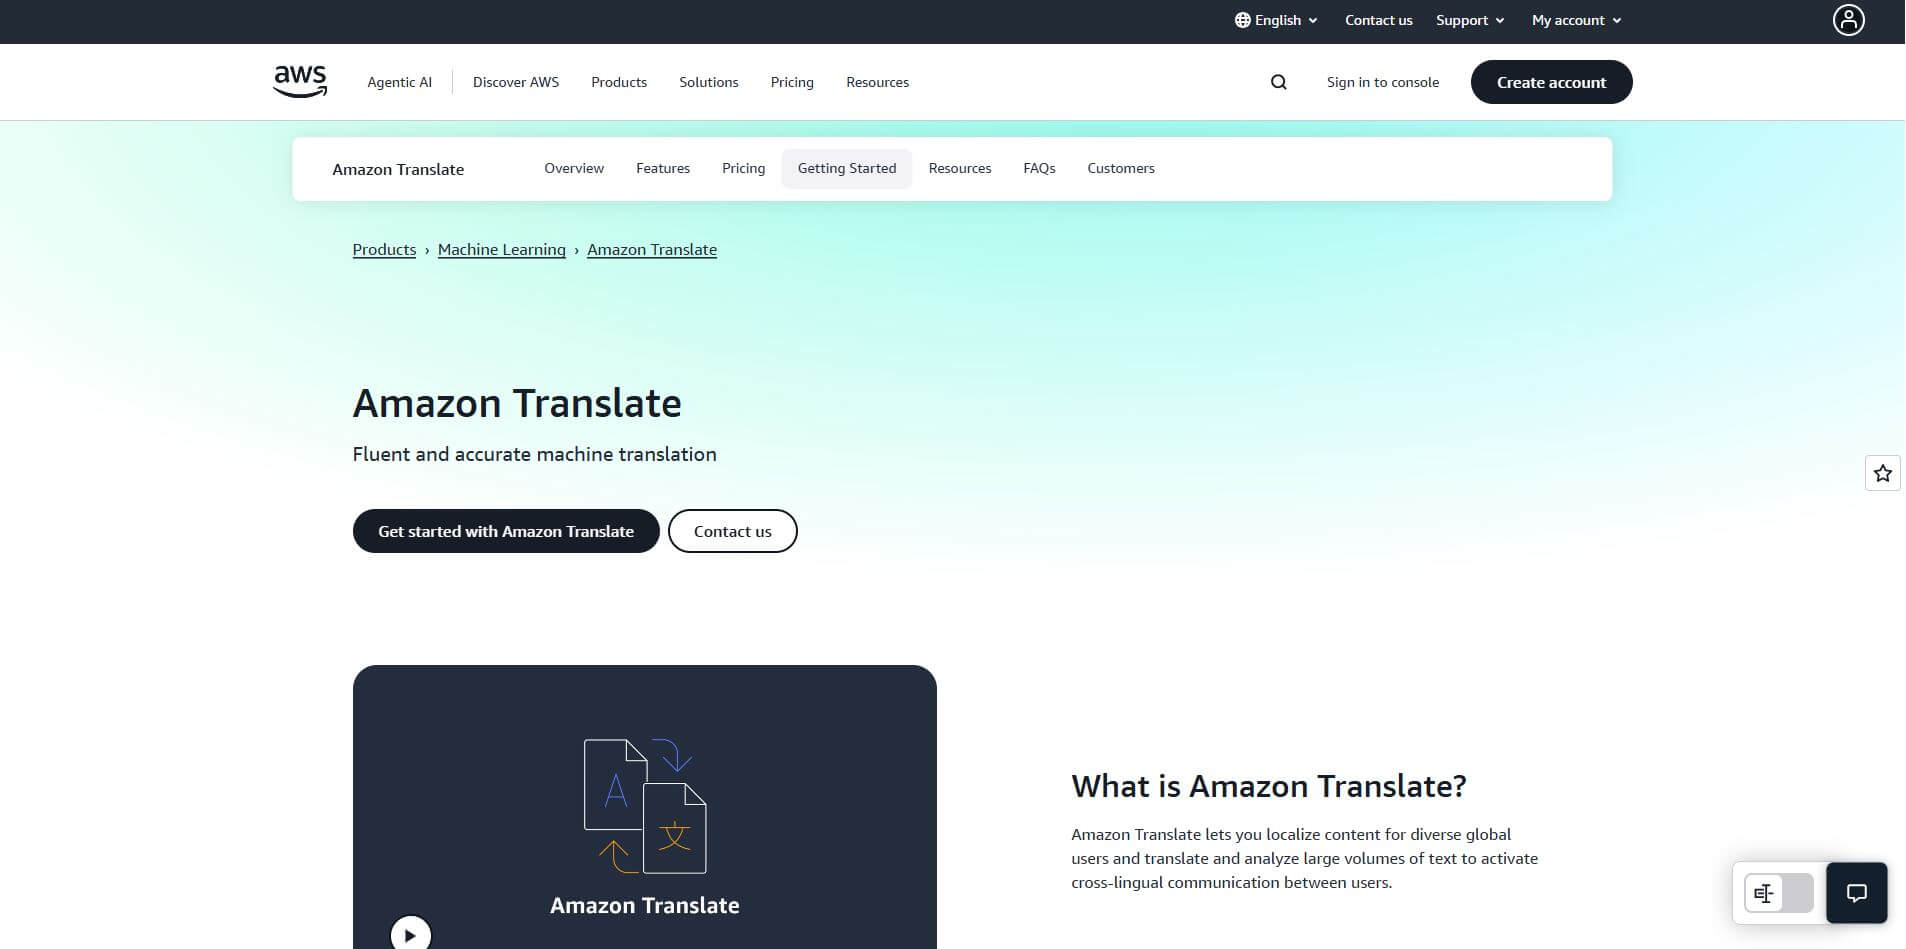
Task: Open the Features tab
Action: [x=662, y=168]
